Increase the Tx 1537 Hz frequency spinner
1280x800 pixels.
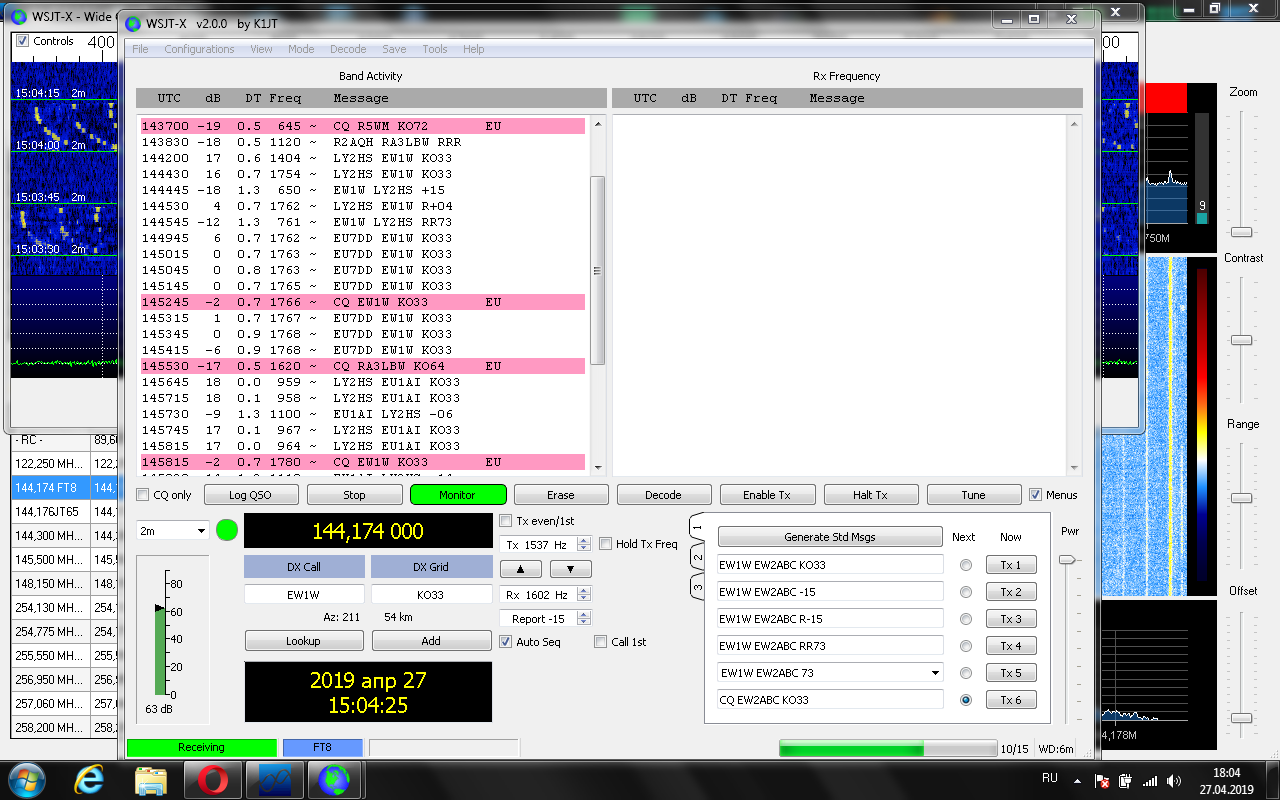point(585,540)
